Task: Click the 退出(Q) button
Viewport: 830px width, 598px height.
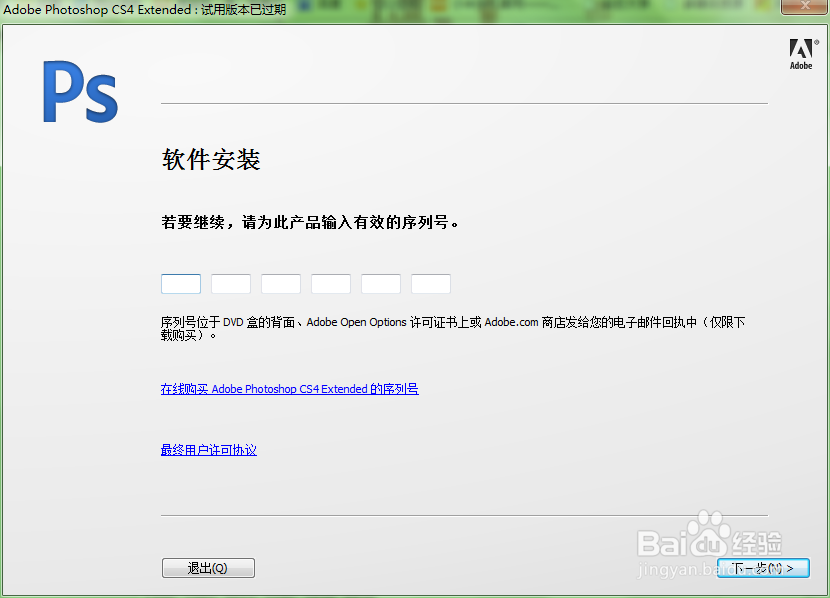Action: [208, 568]
